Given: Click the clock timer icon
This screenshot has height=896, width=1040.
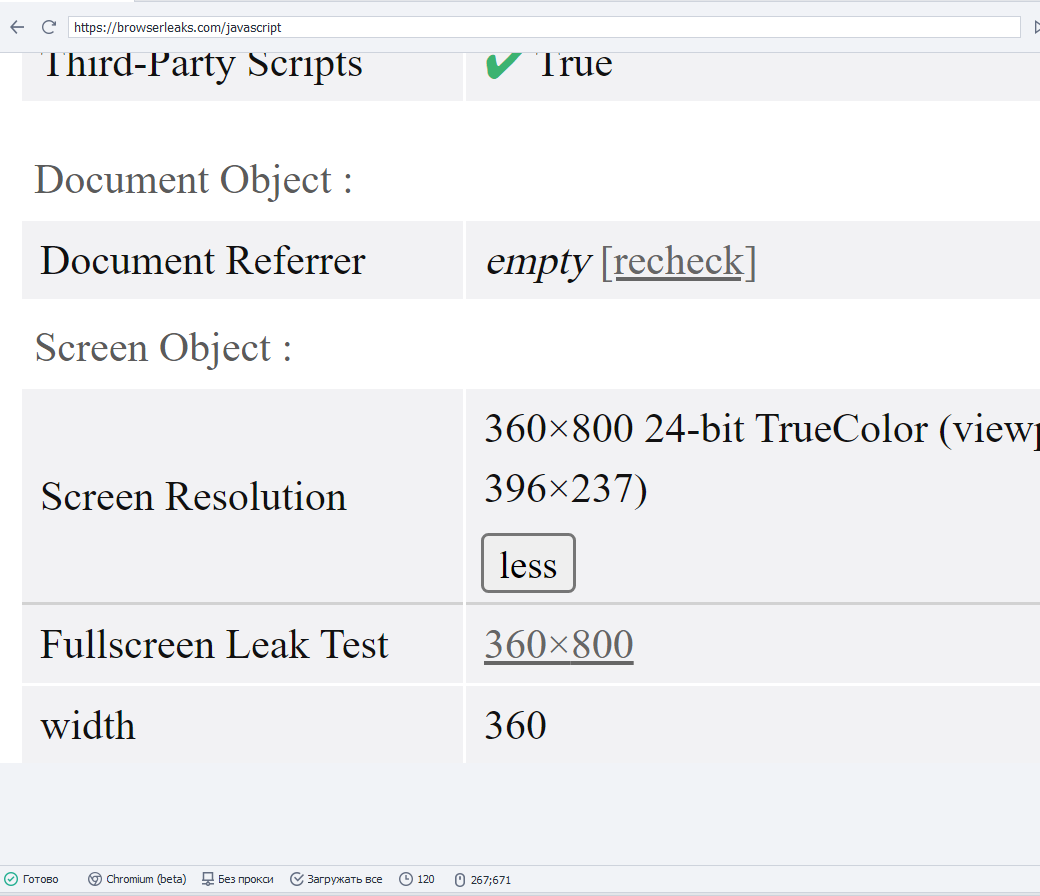Looking at the screenshot, I should click(x=406, y=879).
